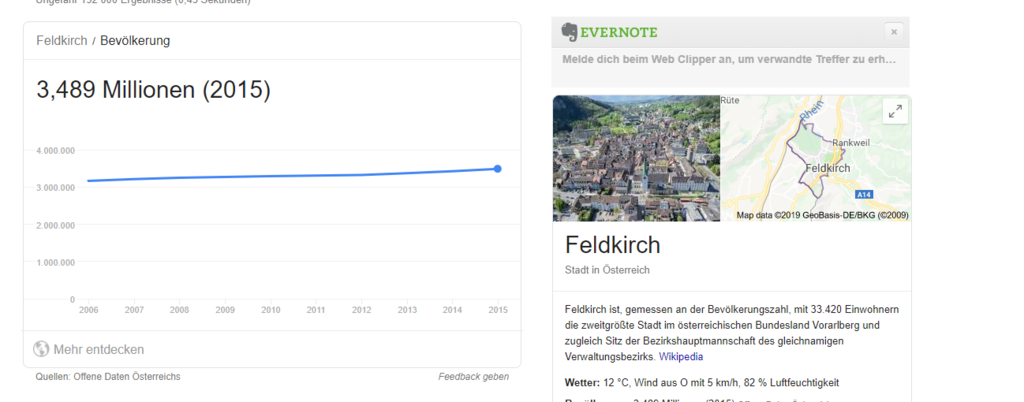Click the 2010 label on the chart axis
This screenshot has width=1024, height=402.
270,310
